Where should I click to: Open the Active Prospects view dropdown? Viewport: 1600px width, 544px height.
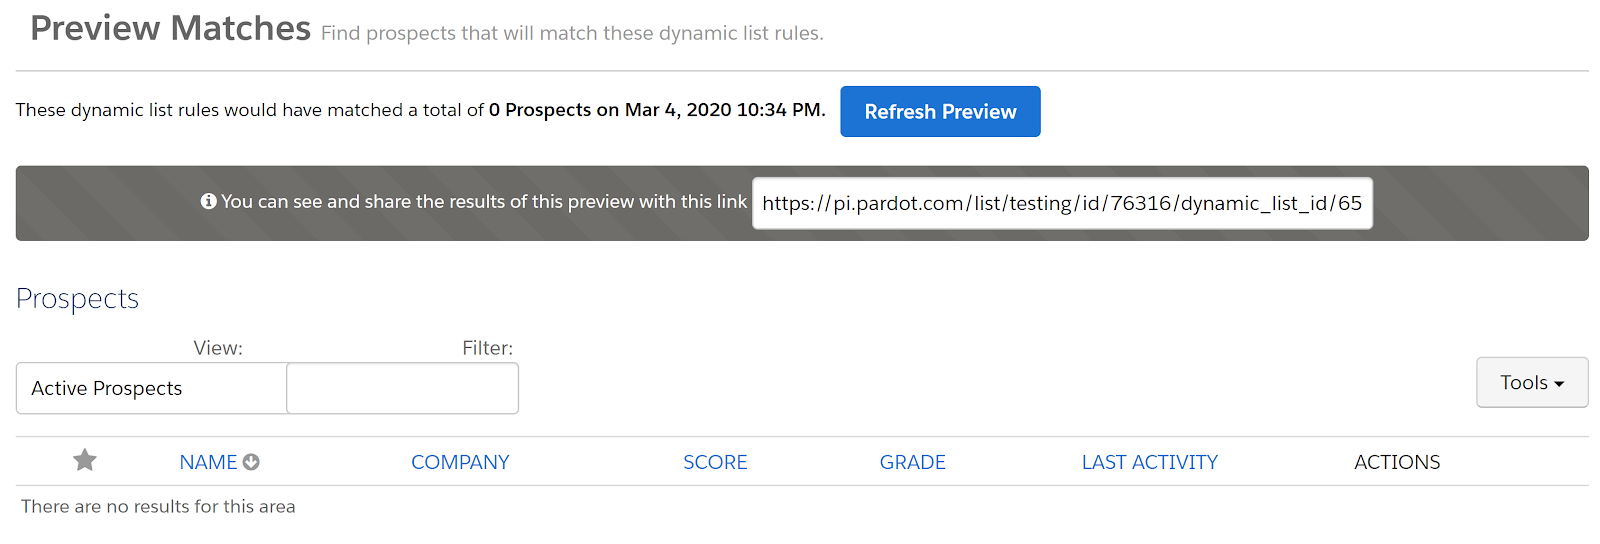151,388
